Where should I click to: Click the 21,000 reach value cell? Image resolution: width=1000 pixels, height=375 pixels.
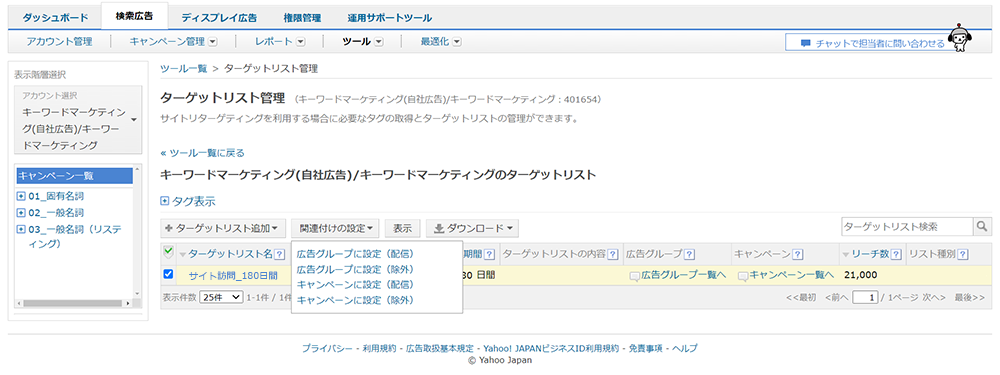click(x=860, y=275)
